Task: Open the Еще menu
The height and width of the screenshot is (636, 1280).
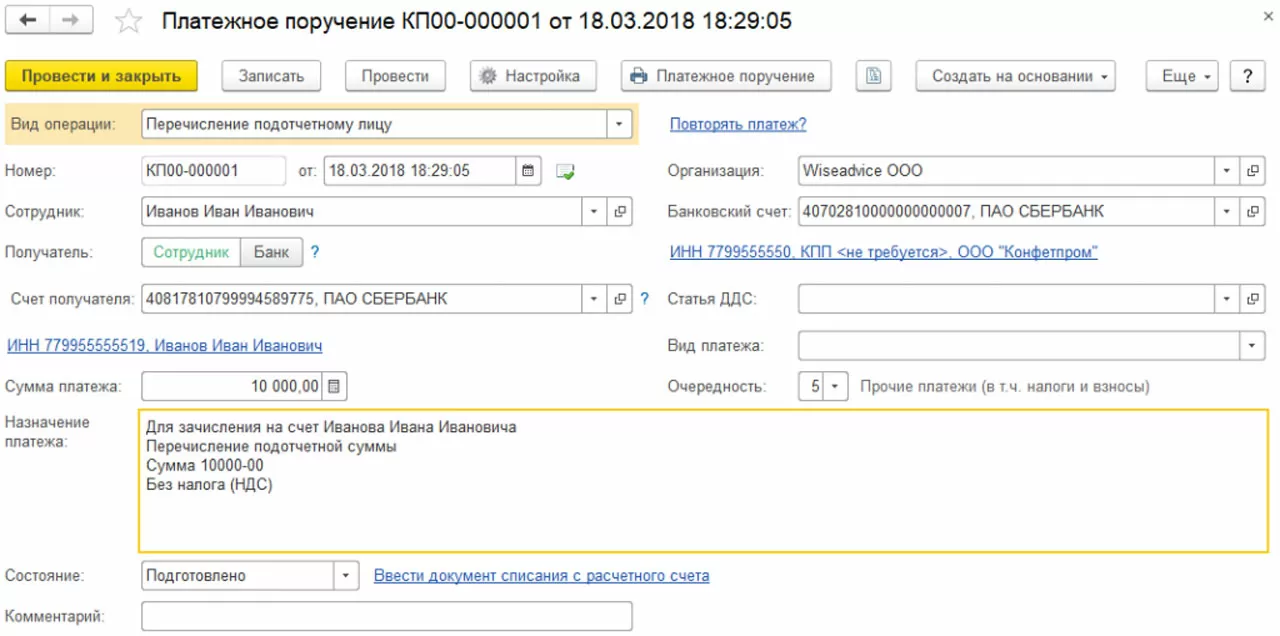Action: click(x=1186, y=76)
